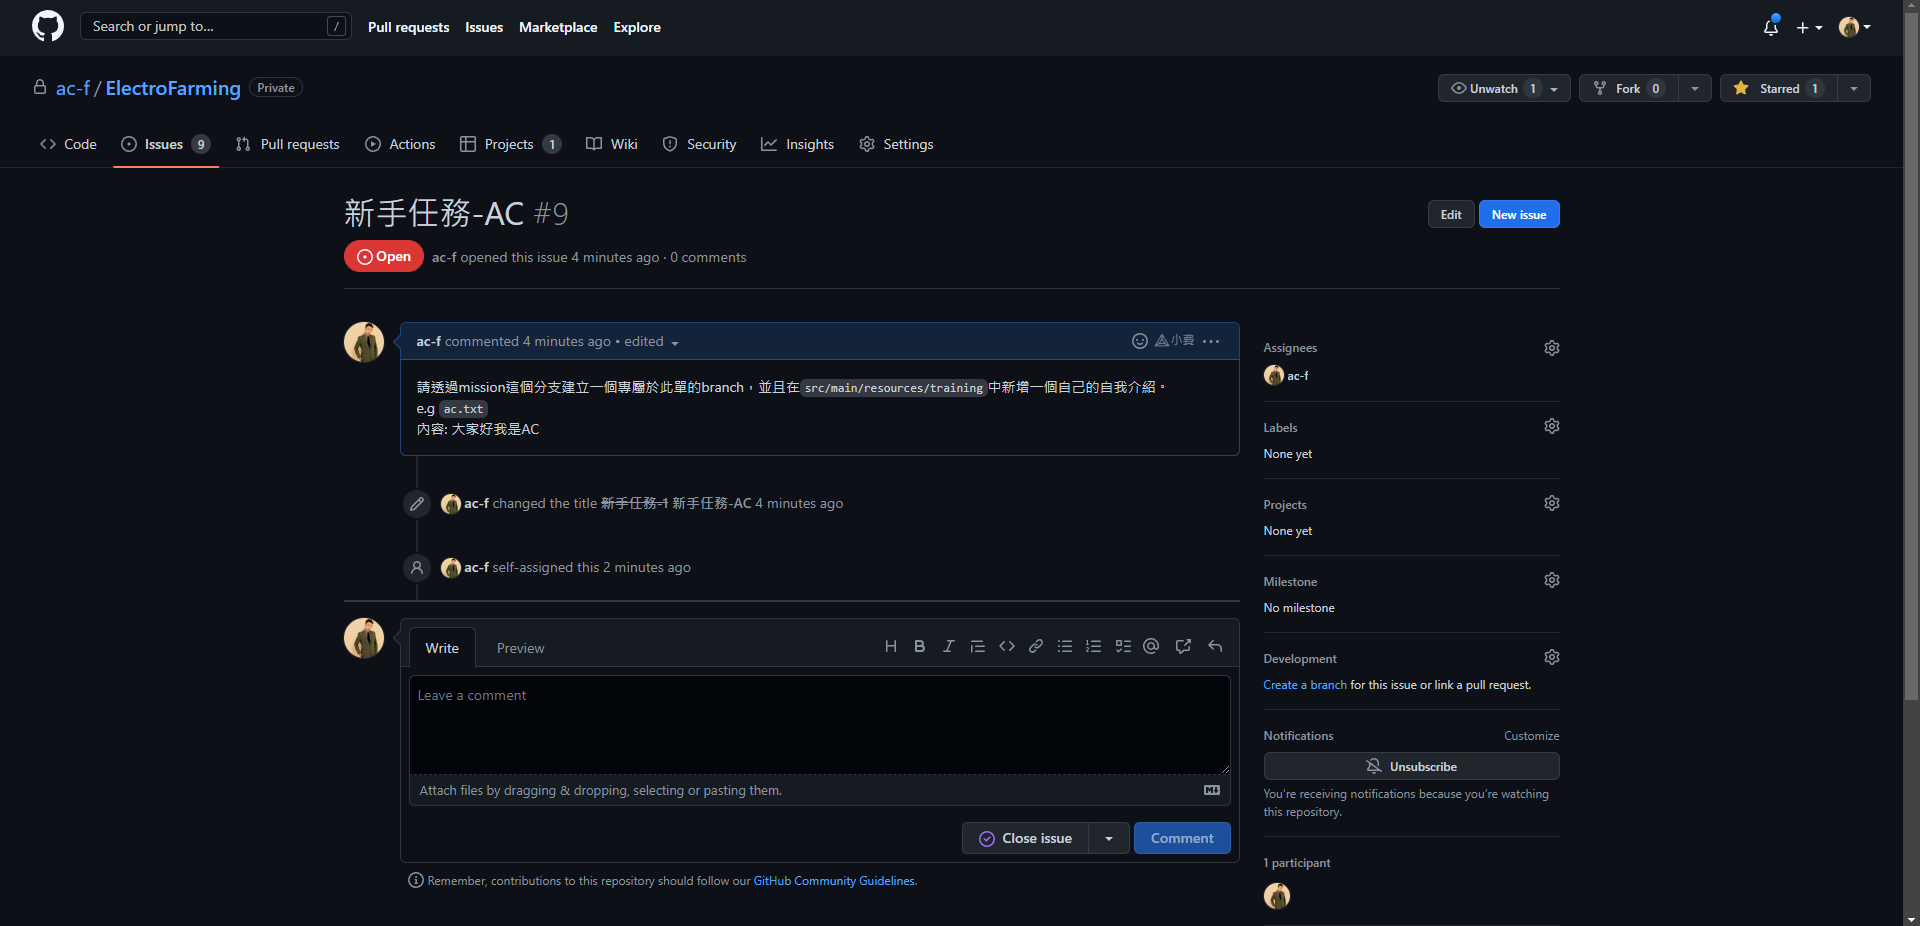Image resolution: width=1920 pixels, height=926 pixels.
Task: Open ac-f assignee in sidebar
Action: point(1286,375)
